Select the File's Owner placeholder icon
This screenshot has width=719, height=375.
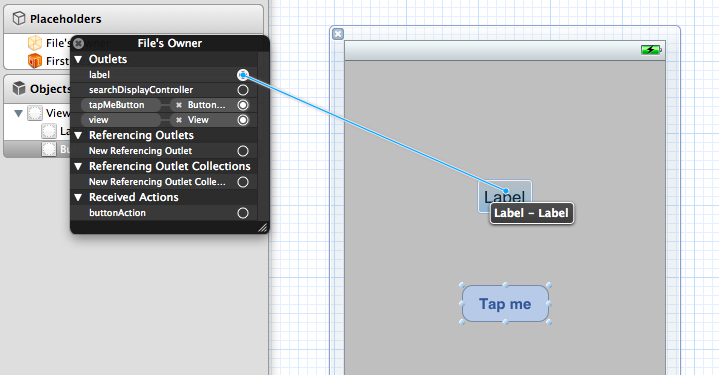35,43
